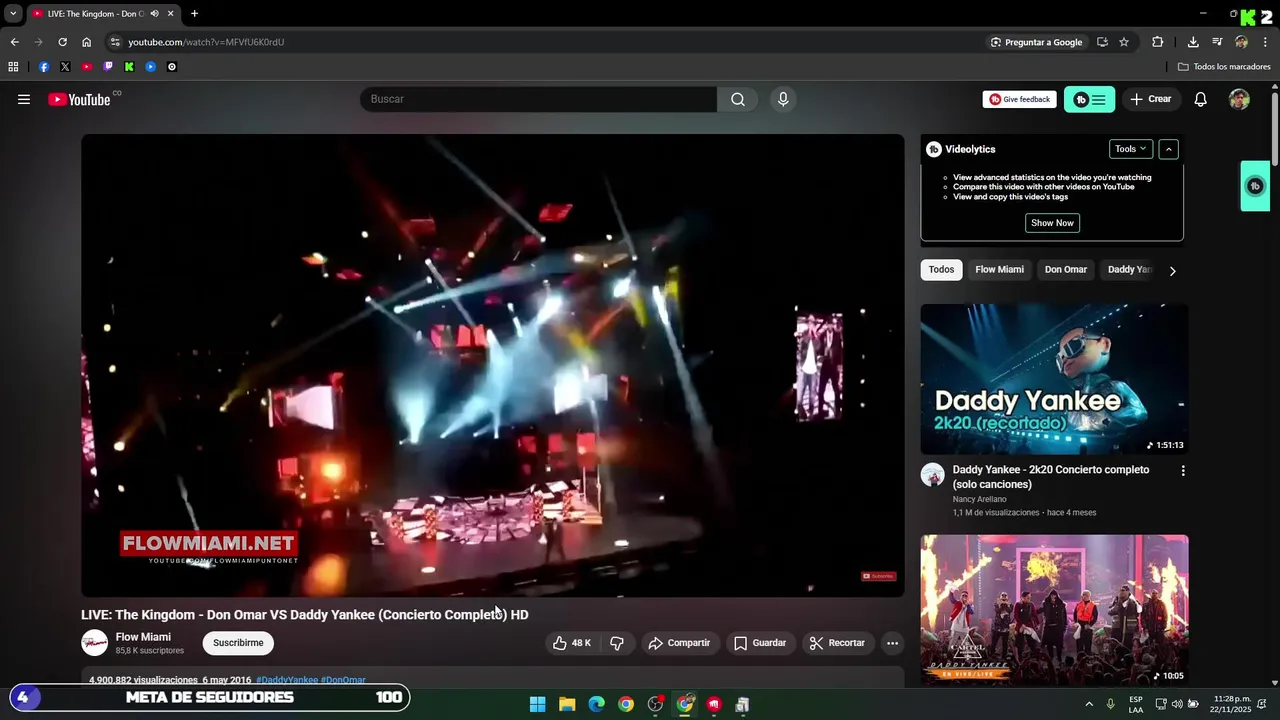This screenshot has height=720, width=1280.
Task: Open the media control icon in toolbar
Action: pyautogui.click(x=1217, y=42)
